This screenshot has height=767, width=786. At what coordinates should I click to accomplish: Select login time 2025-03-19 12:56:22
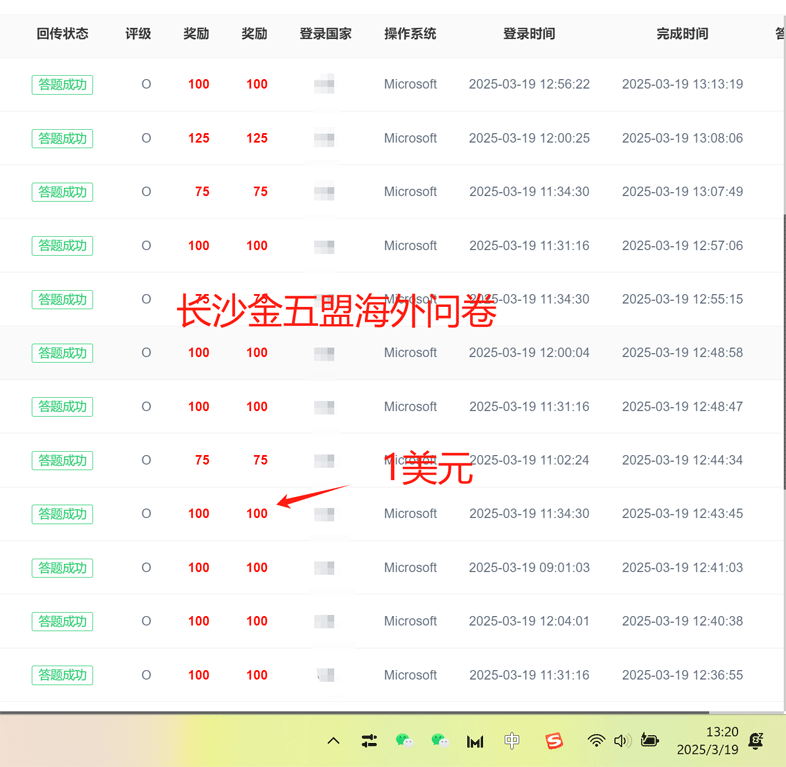pos(529,84)
